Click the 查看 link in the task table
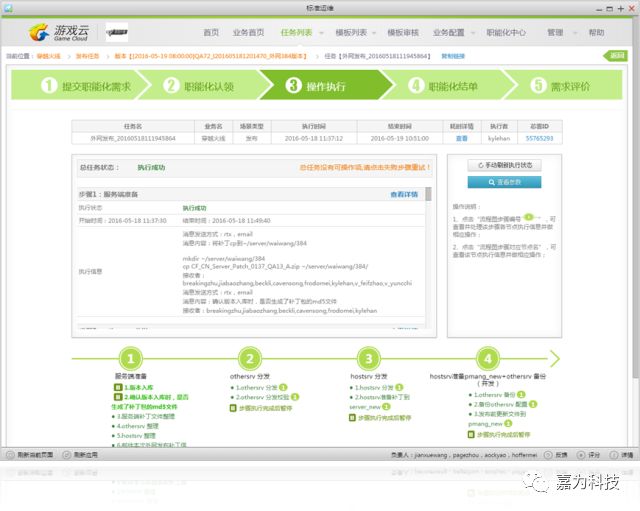This screenshot has width=640, height=511. [462, 139]
